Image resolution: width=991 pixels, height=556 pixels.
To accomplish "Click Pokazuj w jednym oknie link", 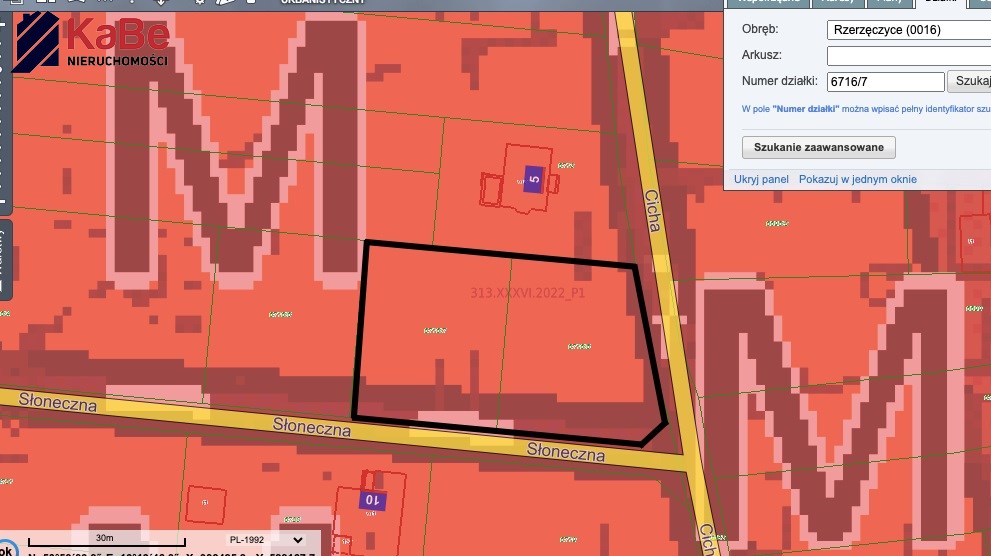I will (x=857, y=179).
